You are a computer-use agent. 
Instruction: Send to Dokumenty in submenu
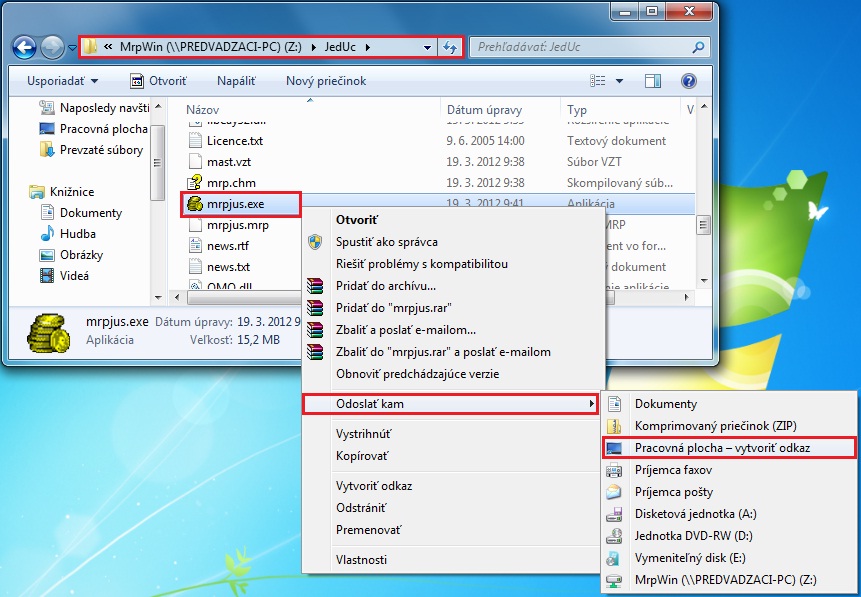(x=729, y=404)
